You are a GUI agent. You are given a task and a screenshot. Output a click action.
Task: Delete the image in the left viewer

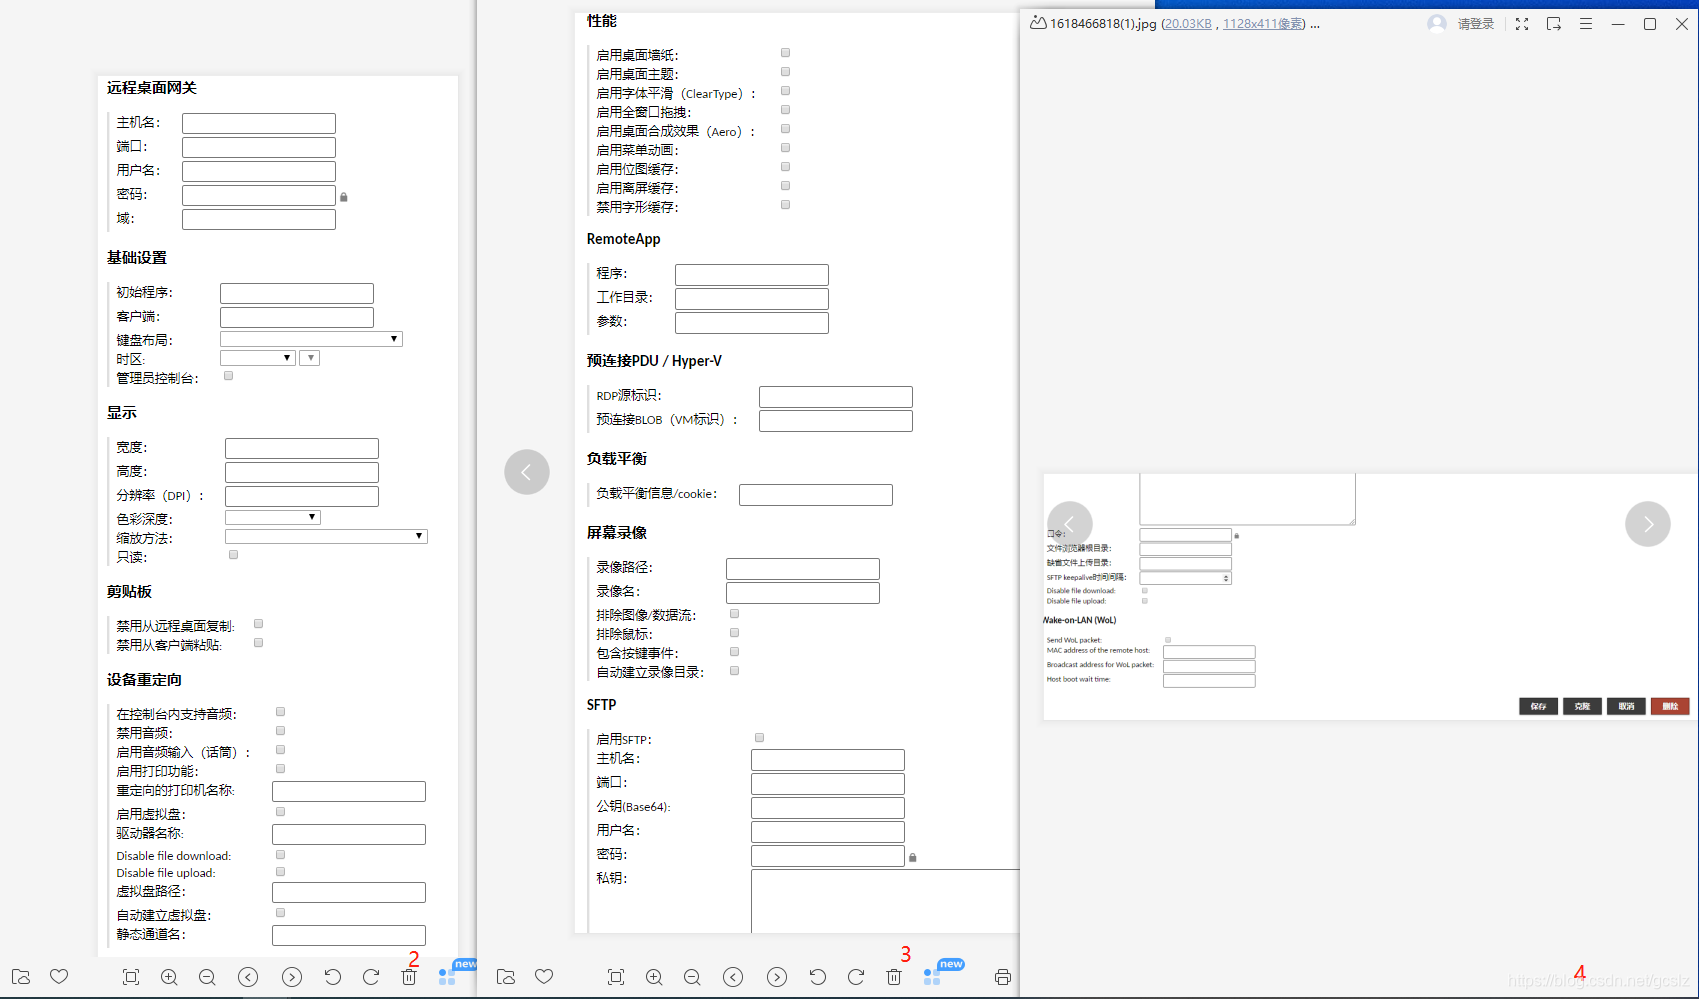409,977
